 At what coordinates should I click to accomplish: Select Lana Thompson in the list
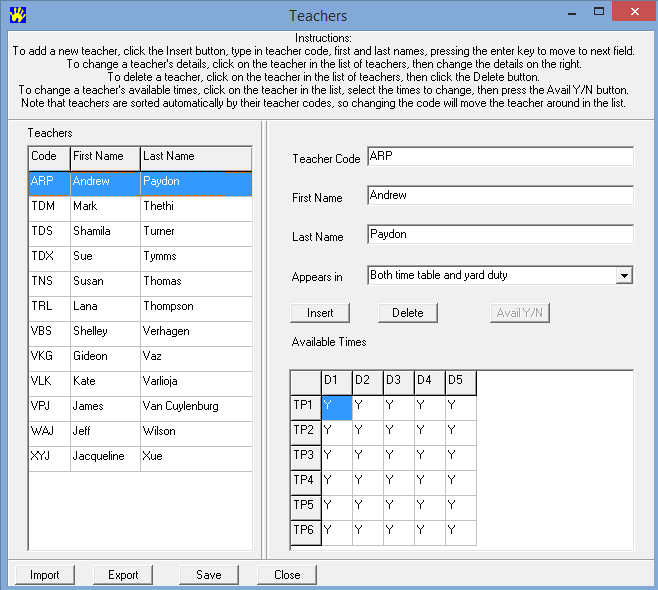(x=140, y=308)
